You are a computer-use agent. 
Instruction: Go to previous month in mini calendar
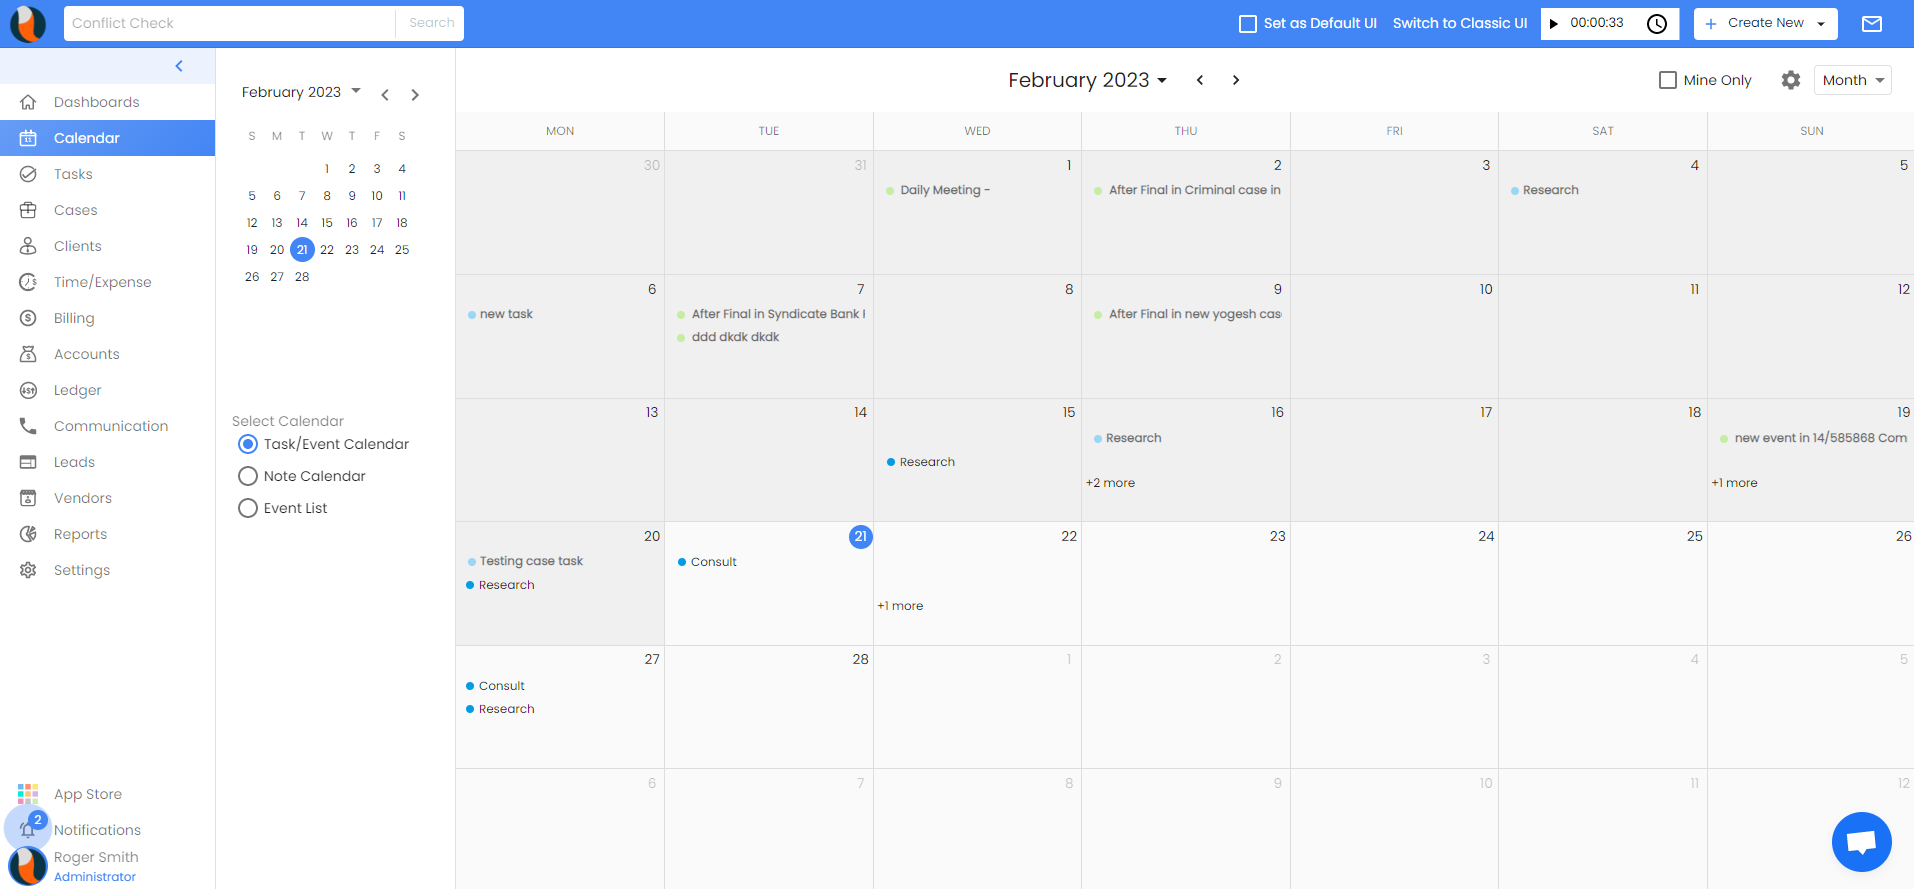[x=385, y=95]
